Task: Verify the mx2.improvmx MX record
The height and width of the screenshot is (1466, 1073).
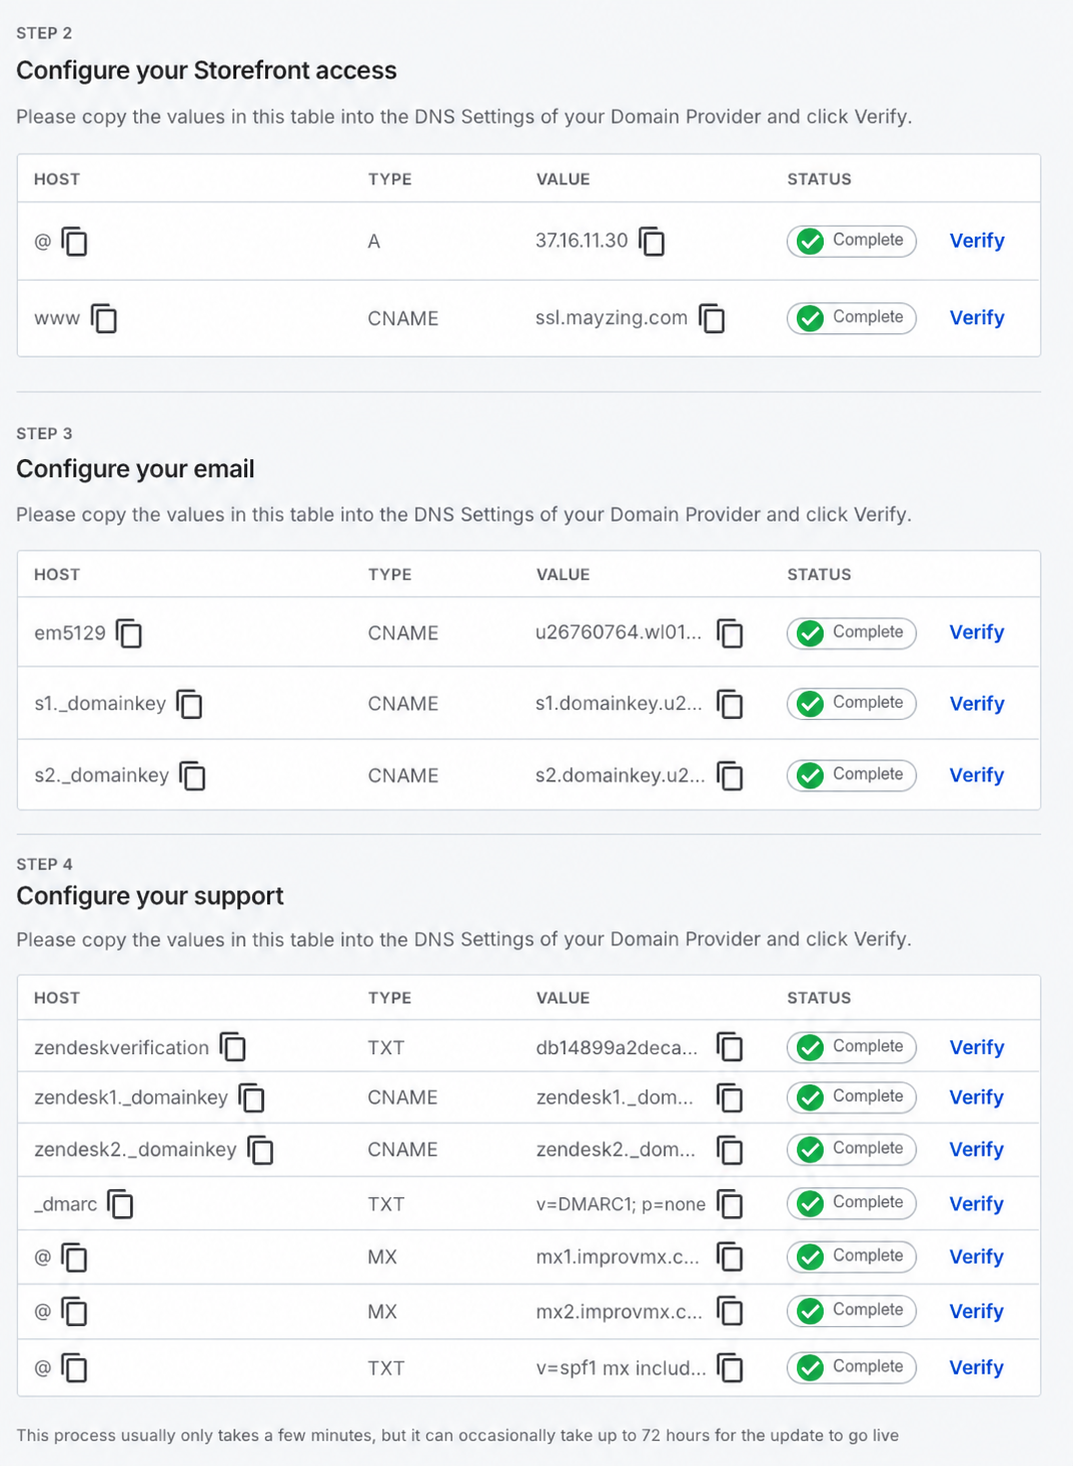Action: coord(977,1311)
